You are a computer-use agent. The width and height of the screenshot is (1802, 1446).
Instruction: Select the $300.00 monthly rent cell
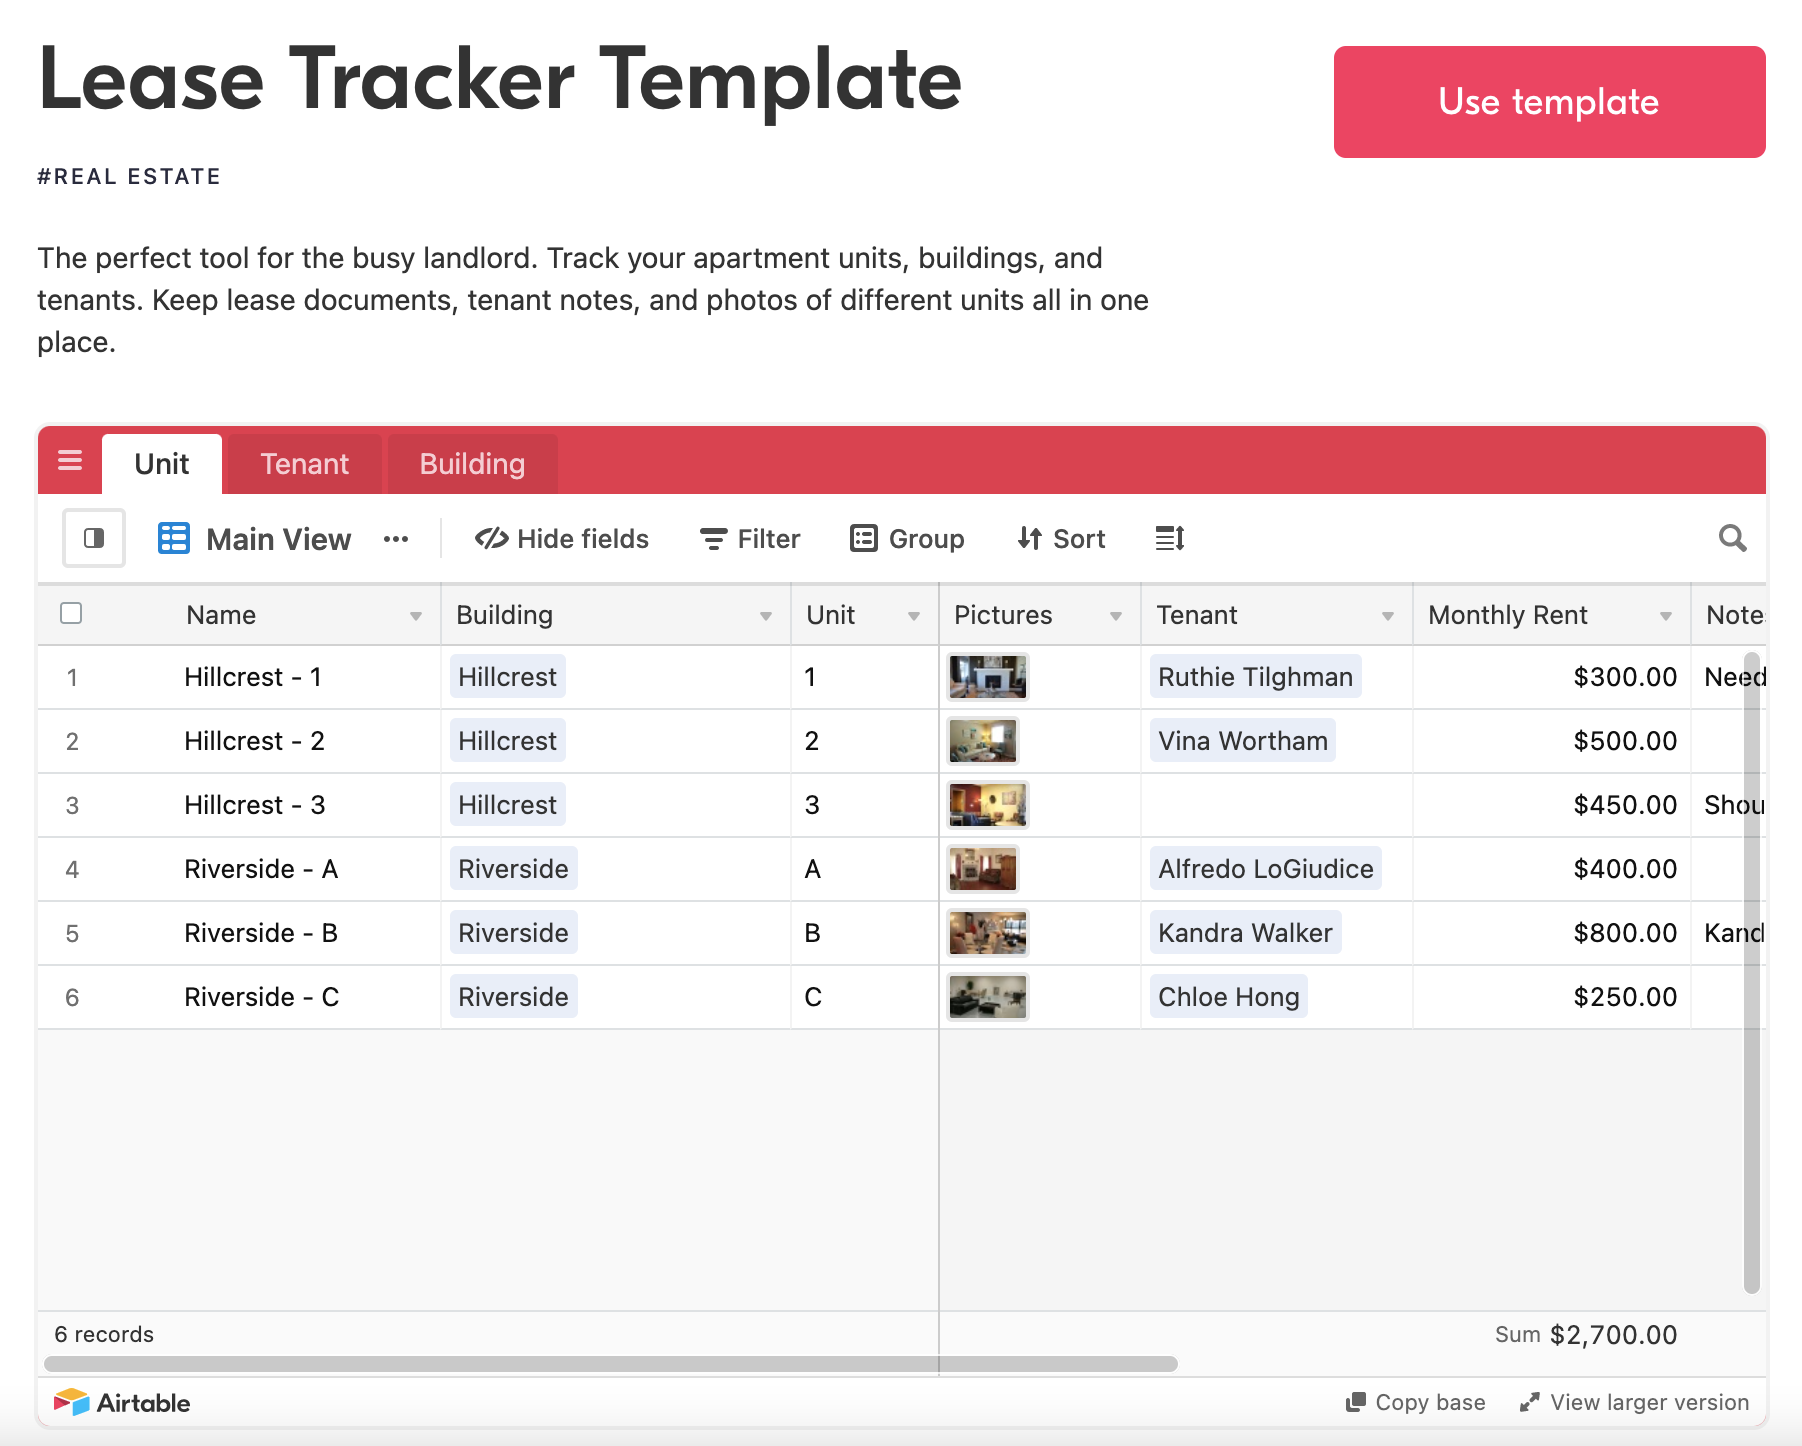click(x=1552, y=677)
